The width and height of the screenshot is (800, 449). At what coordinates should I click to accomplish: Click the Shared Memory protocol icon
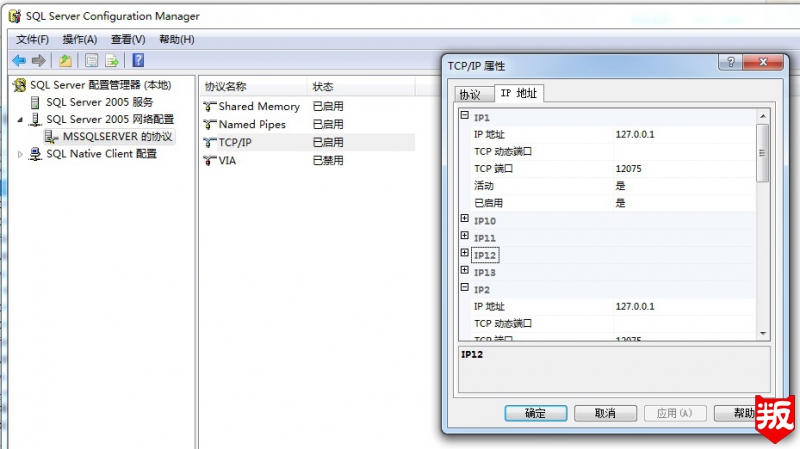[x=210, y=106]
